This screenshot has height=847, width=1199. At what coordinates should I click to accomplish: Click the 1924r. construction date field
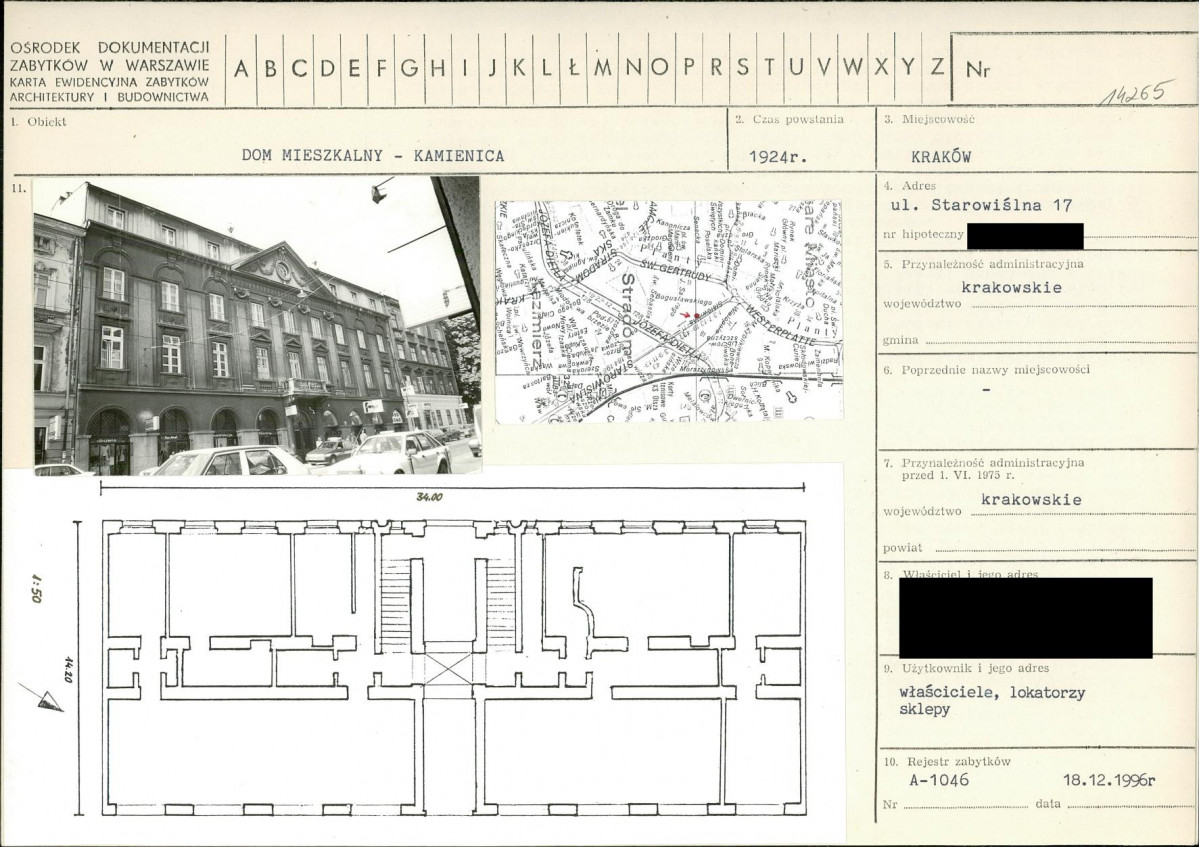coord(778,157)
